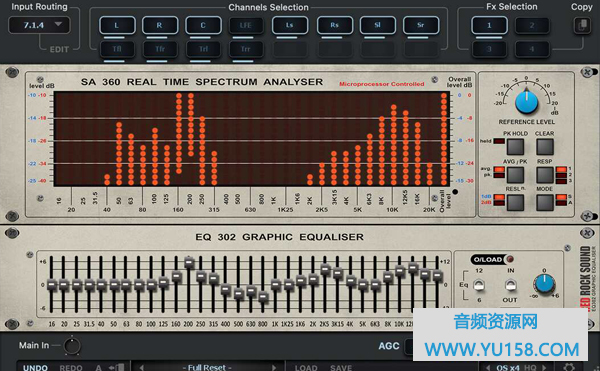Image resolution: width=600 pixels, height=371 pixels.
Task: Open the settings gear in the bottom bar
Action: [569, 367]
